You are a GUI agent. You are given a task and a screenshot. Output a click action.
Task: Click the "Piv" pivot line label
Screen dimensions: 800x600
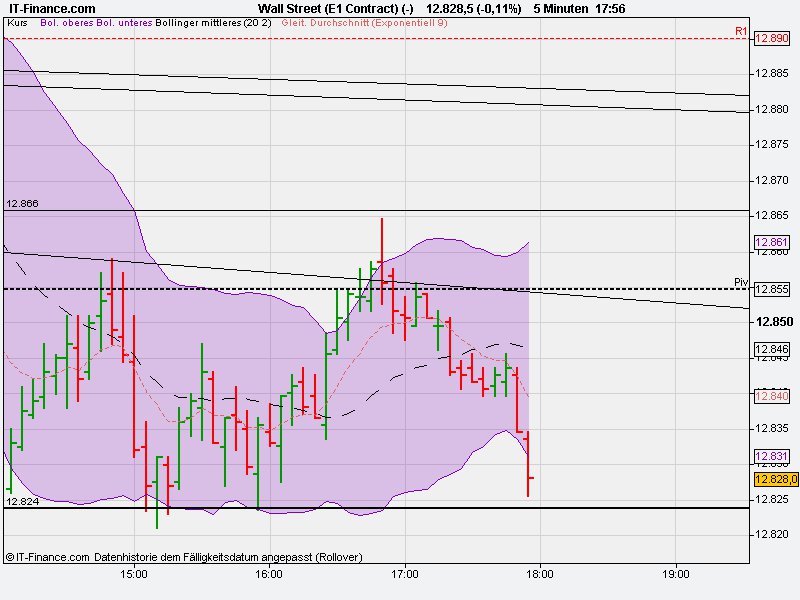pos(741,282)
